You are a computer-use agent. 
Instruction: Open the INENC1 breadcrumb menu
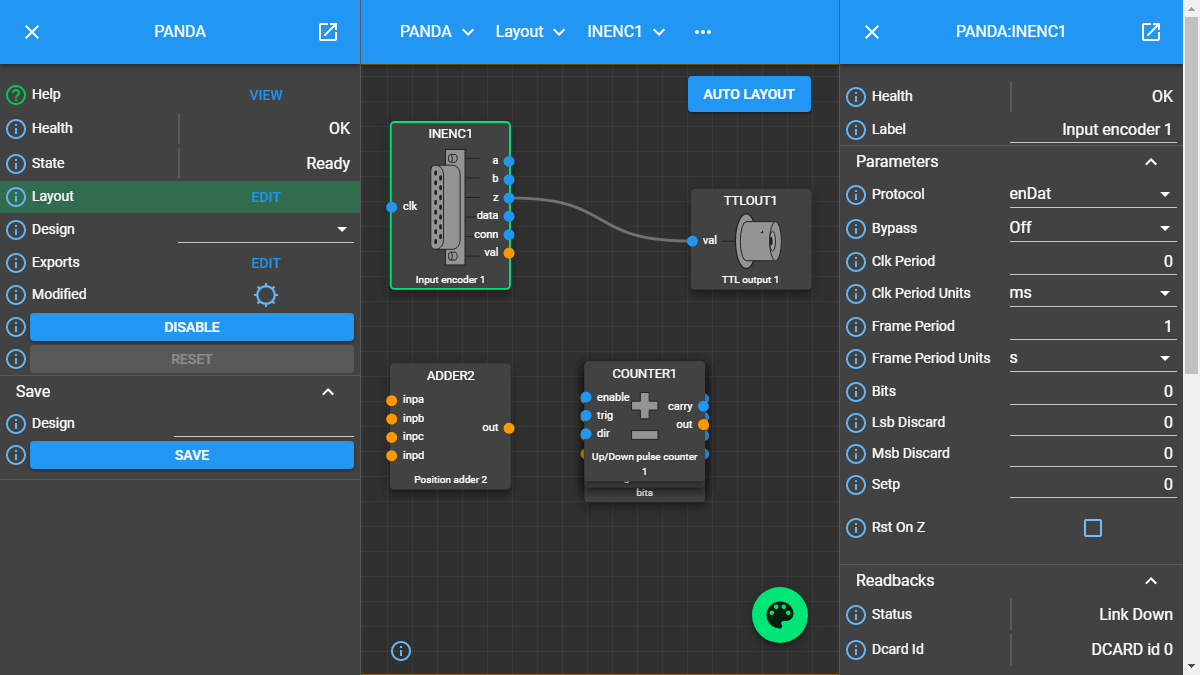pos(626,32)
